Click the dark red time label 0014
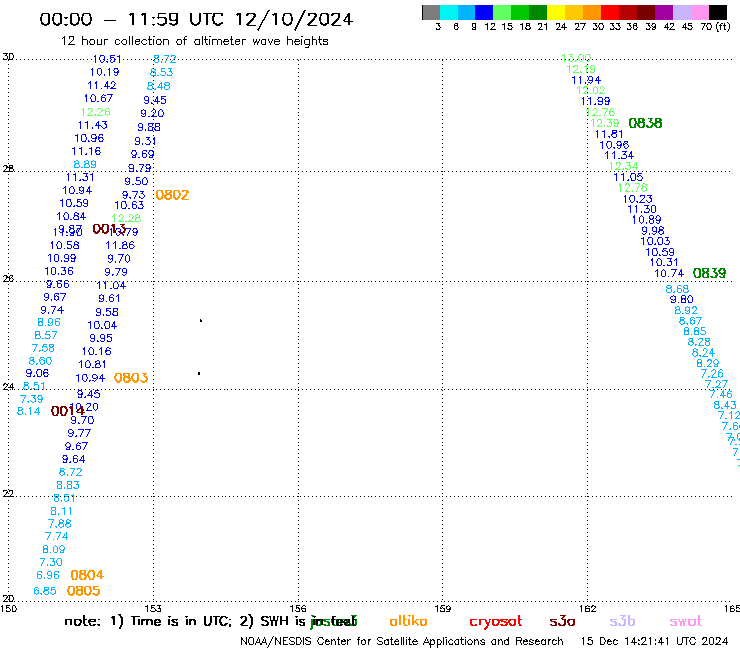This screenshot has height=650, width=740. pos(67,411)
